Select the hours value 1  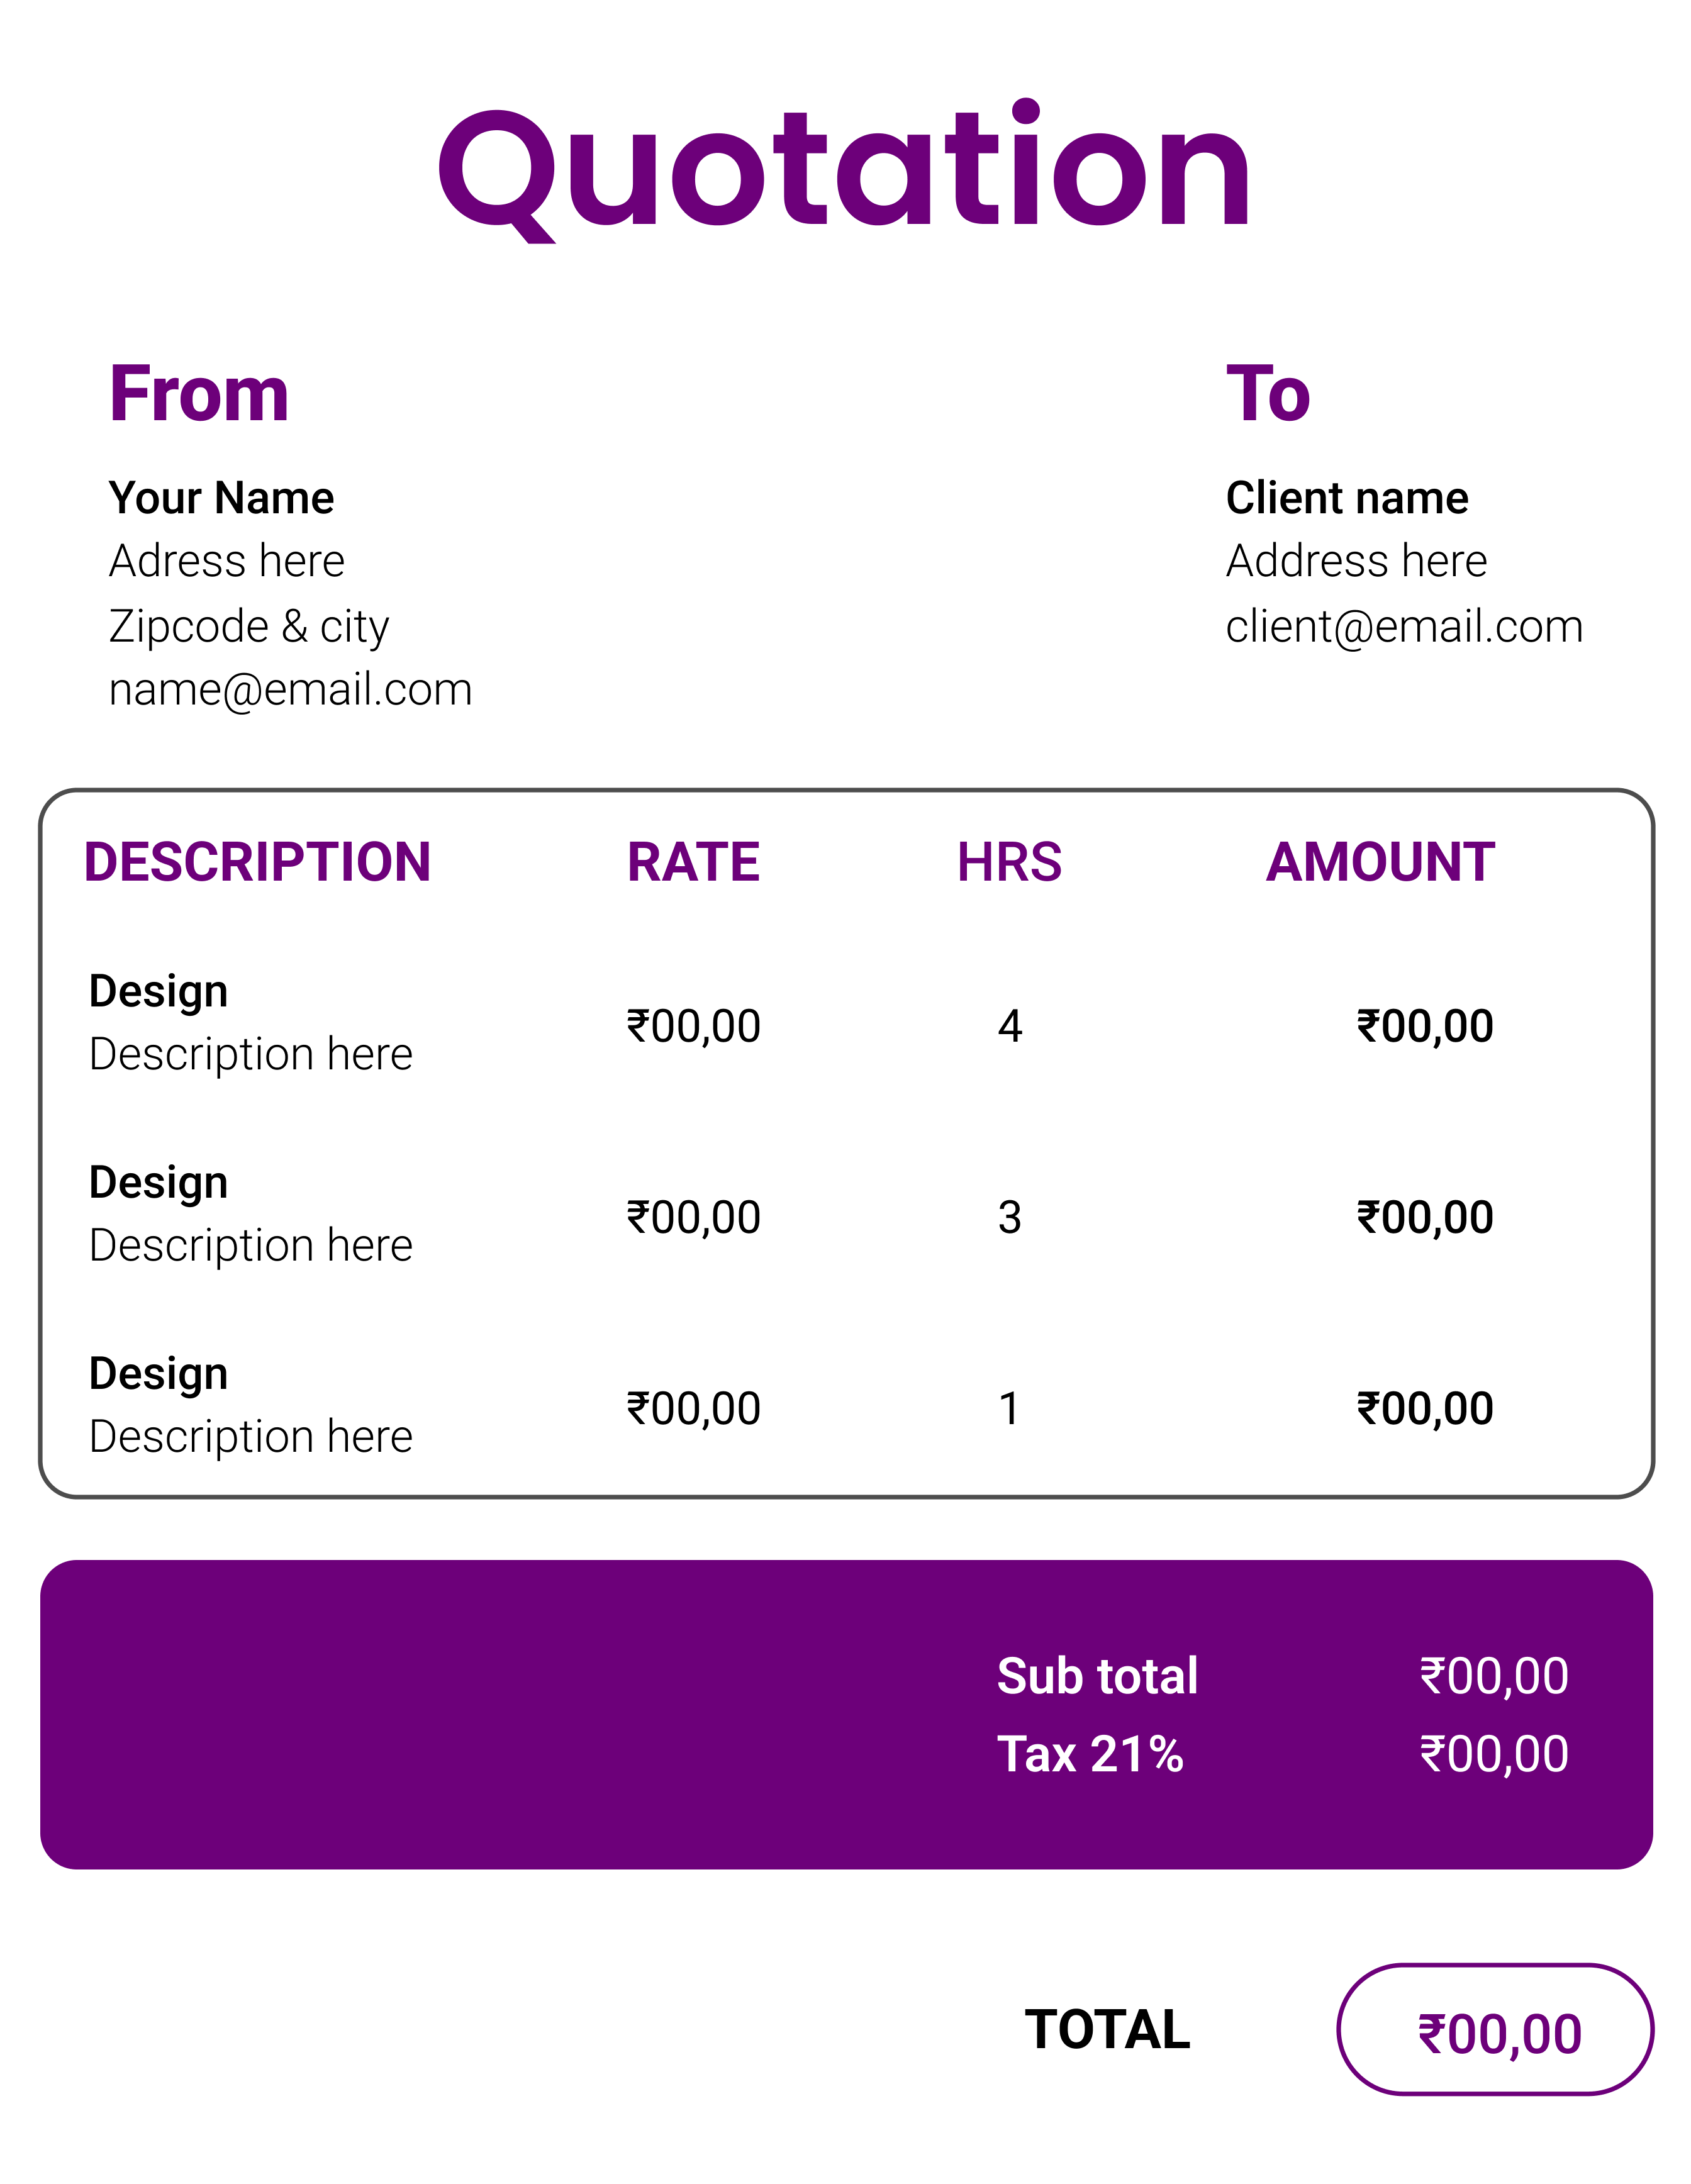pyautogui.click(x=1010, y=1409)
